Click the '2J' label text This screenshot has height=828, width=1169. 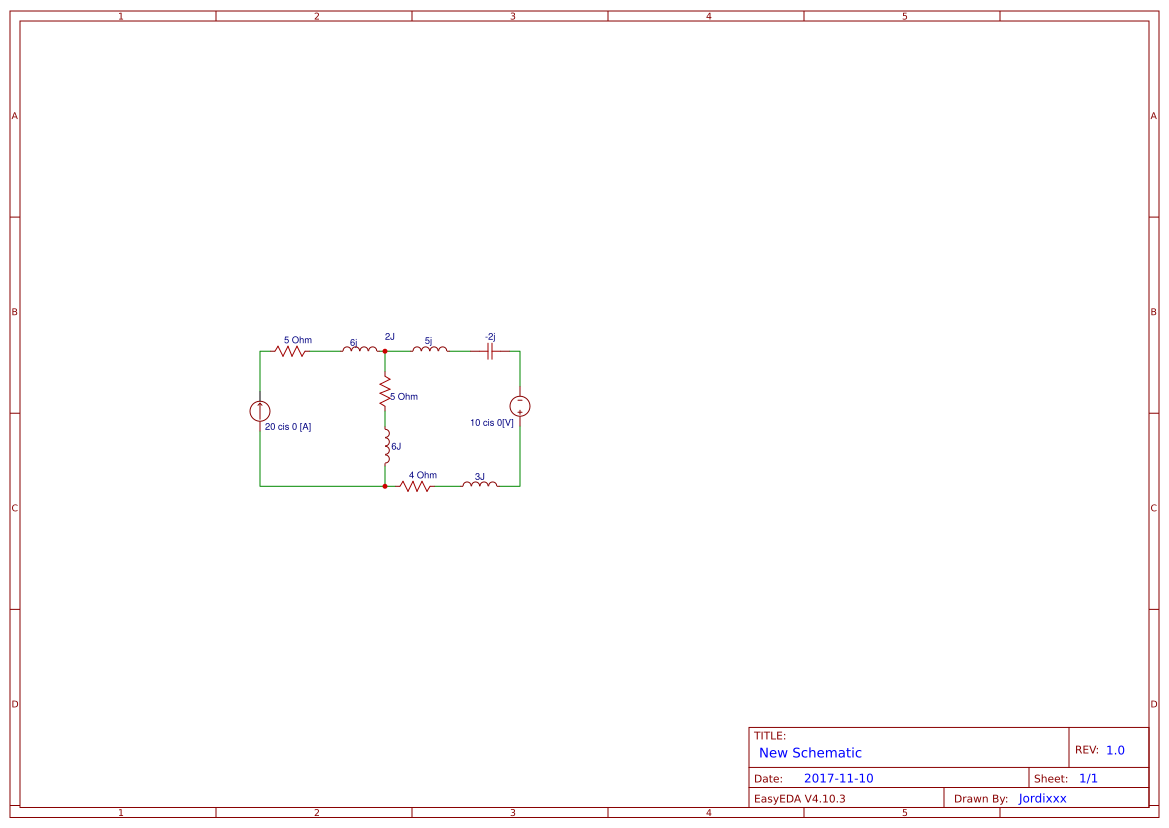click(389, 337)
